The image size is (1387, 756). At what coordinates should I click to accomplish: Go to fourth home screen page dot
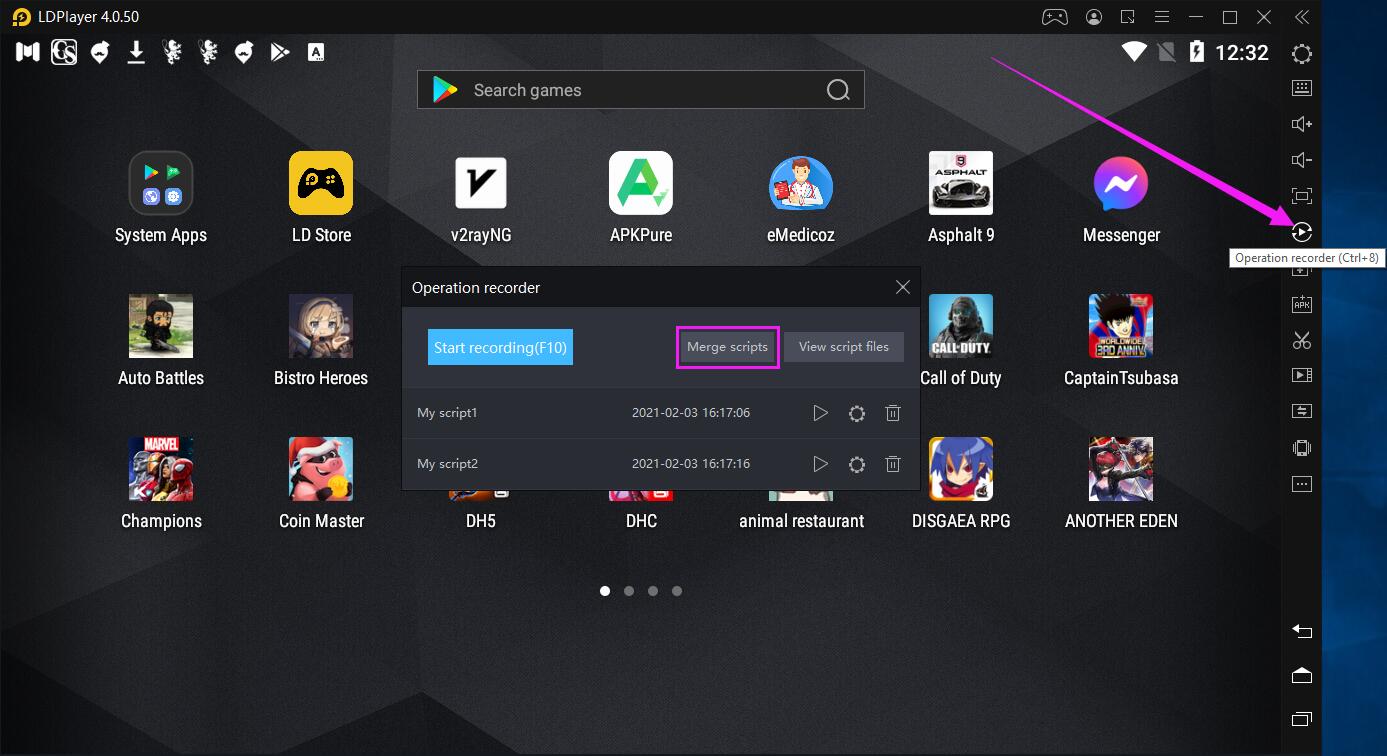677,591
